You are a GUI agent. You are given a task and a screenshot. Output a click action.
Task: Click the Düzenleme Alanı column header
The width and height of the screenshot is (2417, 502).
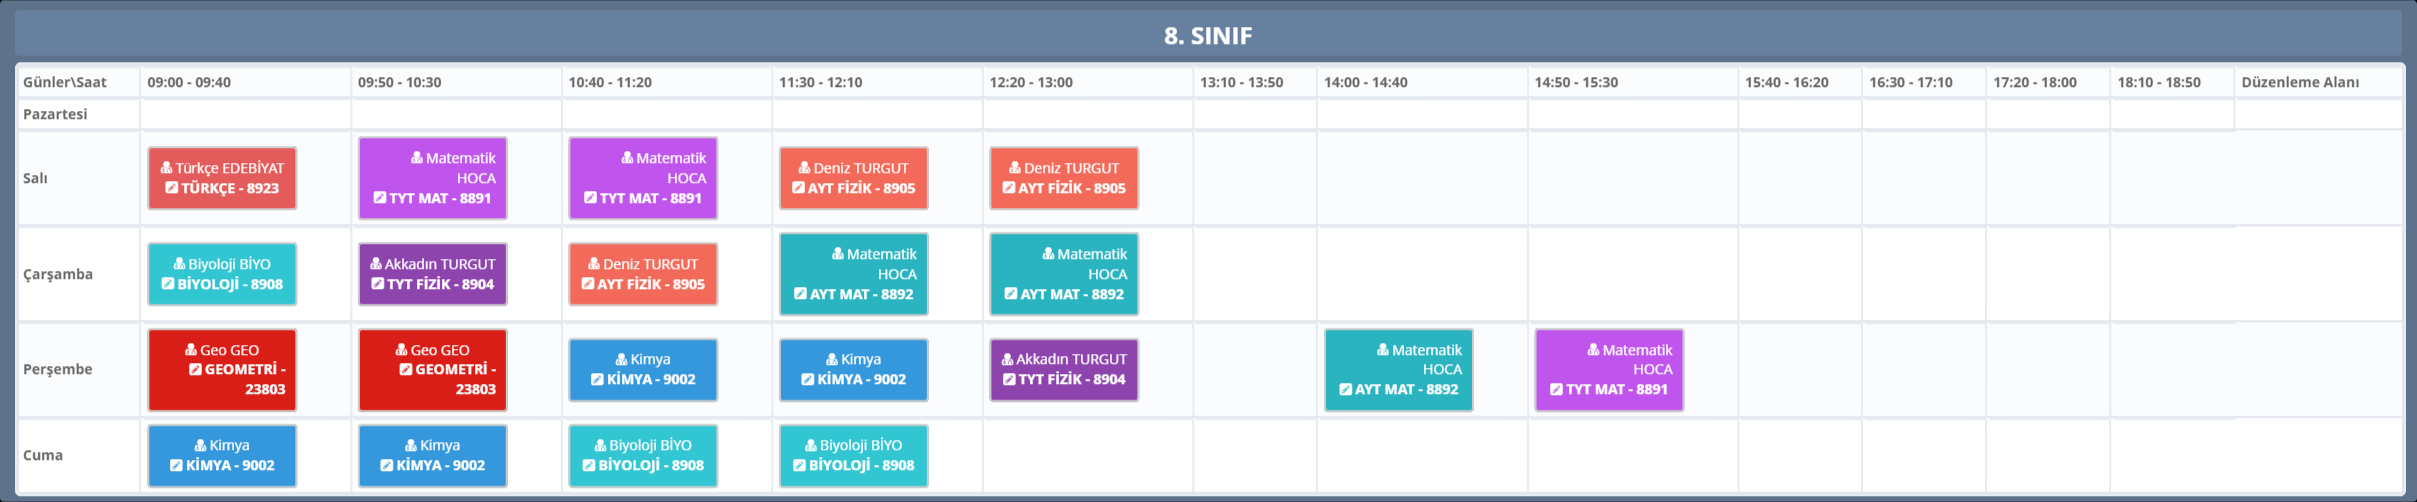[2299, 82]
